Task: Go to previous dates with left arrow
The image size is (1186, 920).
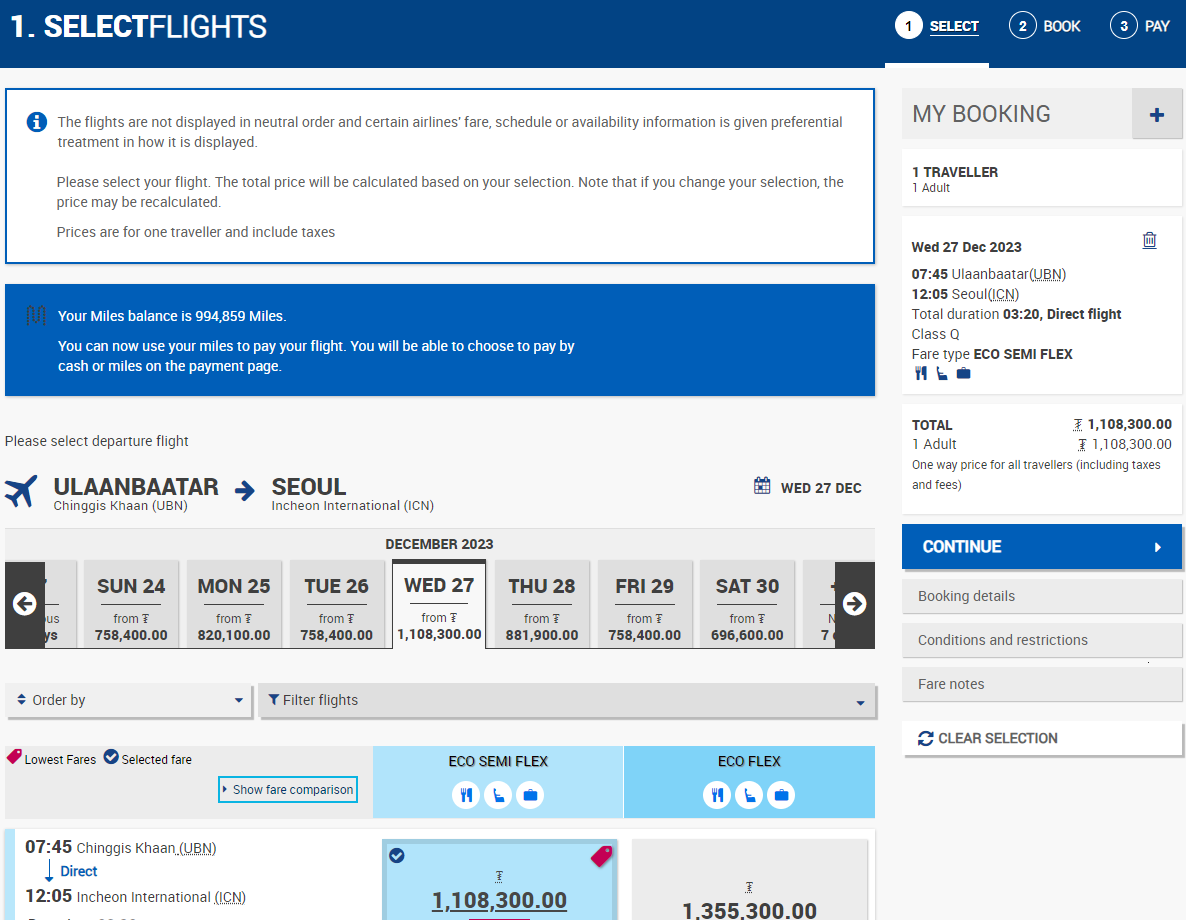Action: tap(25, 604)
